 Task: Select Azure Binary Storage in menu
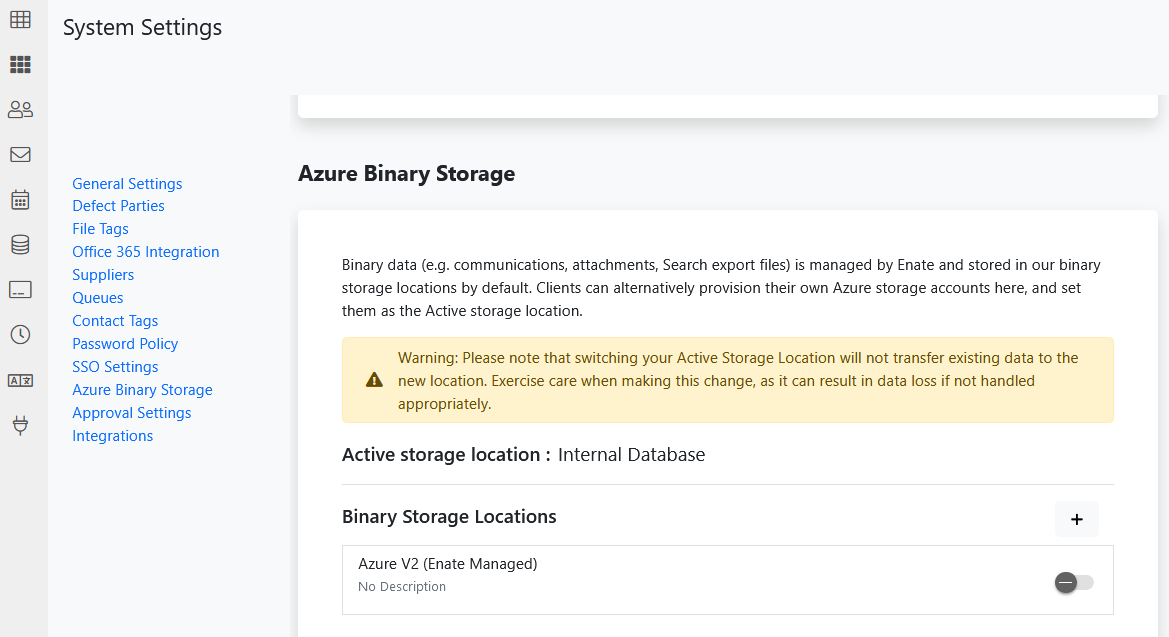142,390
